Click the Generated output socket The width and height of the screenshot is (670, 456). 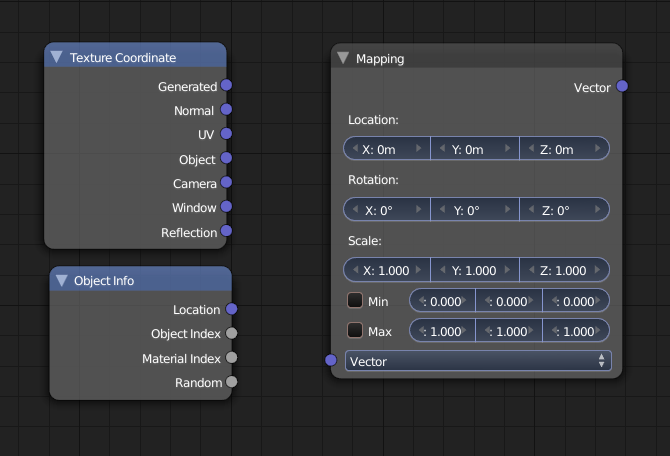[226, 86]
